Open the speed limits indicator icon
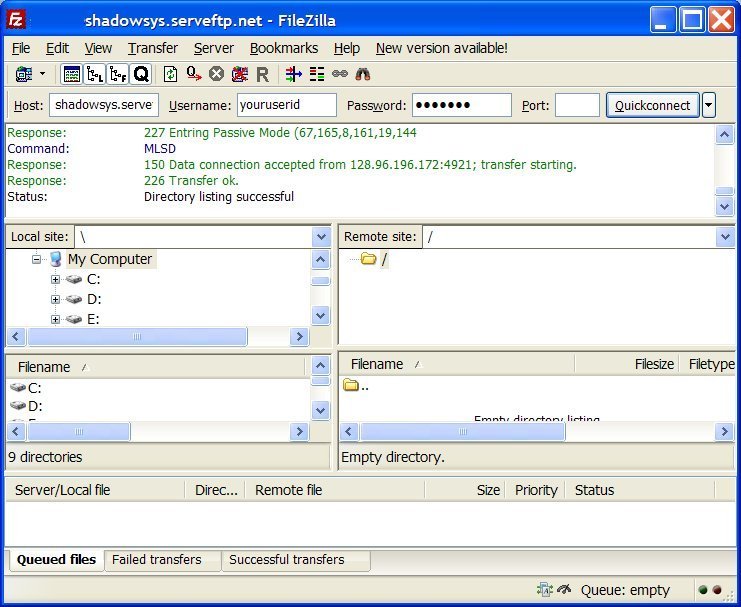 pos(564,589)
